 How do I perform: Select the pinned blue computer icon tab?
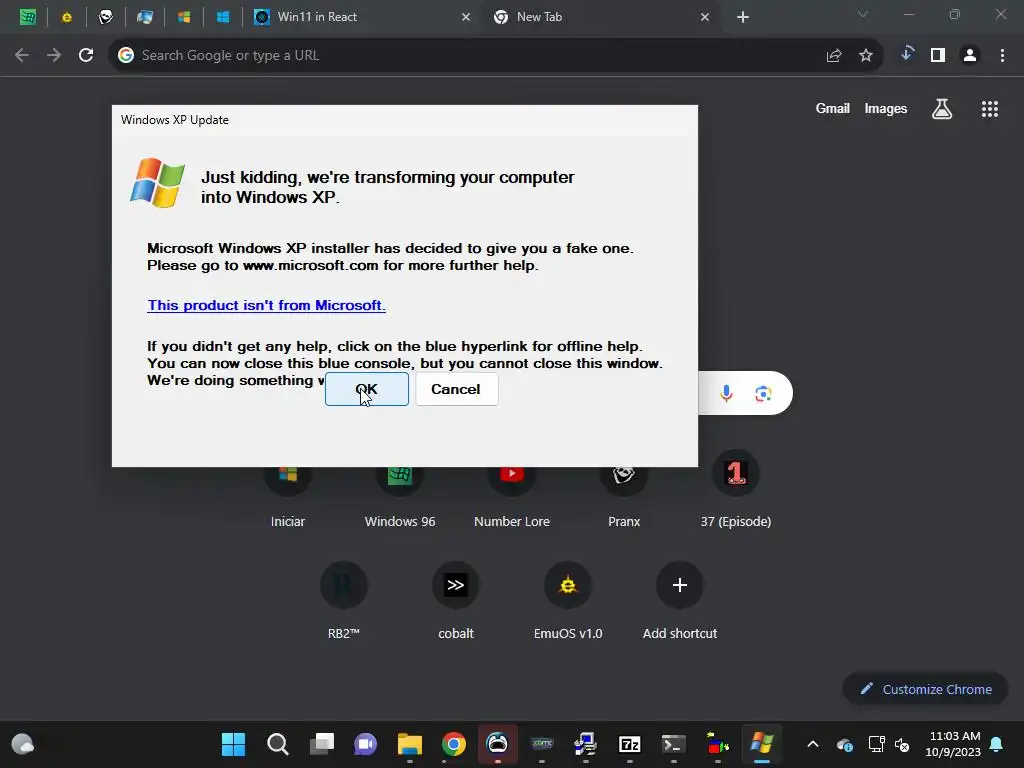(x=145, y=17)
